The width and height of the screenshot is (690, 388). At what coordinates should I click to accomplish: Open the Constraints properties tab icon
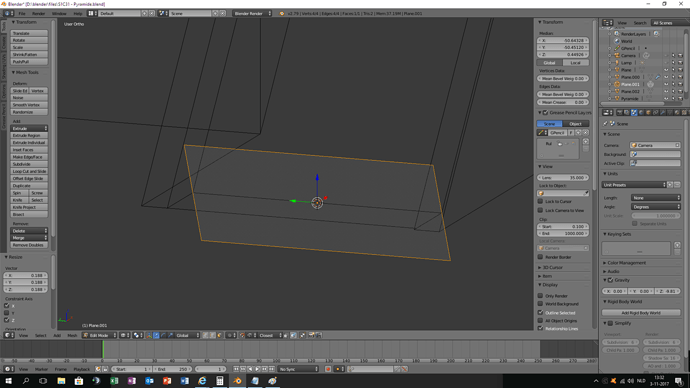point(655,113)
